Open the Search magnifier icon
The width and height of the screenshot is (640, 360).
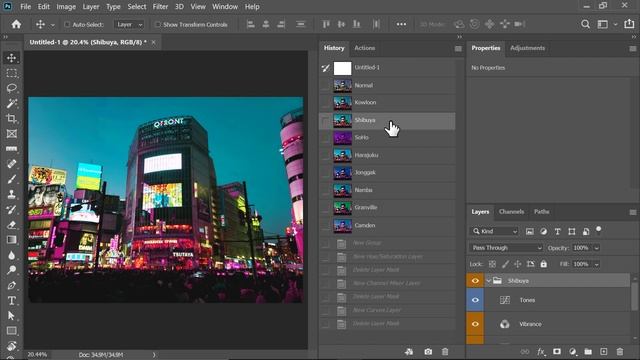tap(585, 24)
